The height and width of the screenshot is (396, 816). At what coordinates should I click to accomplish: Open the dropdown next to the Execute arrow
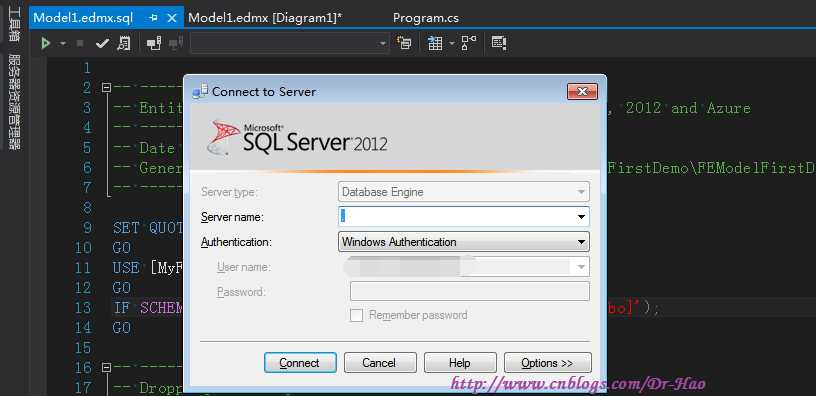coord(63,44)
